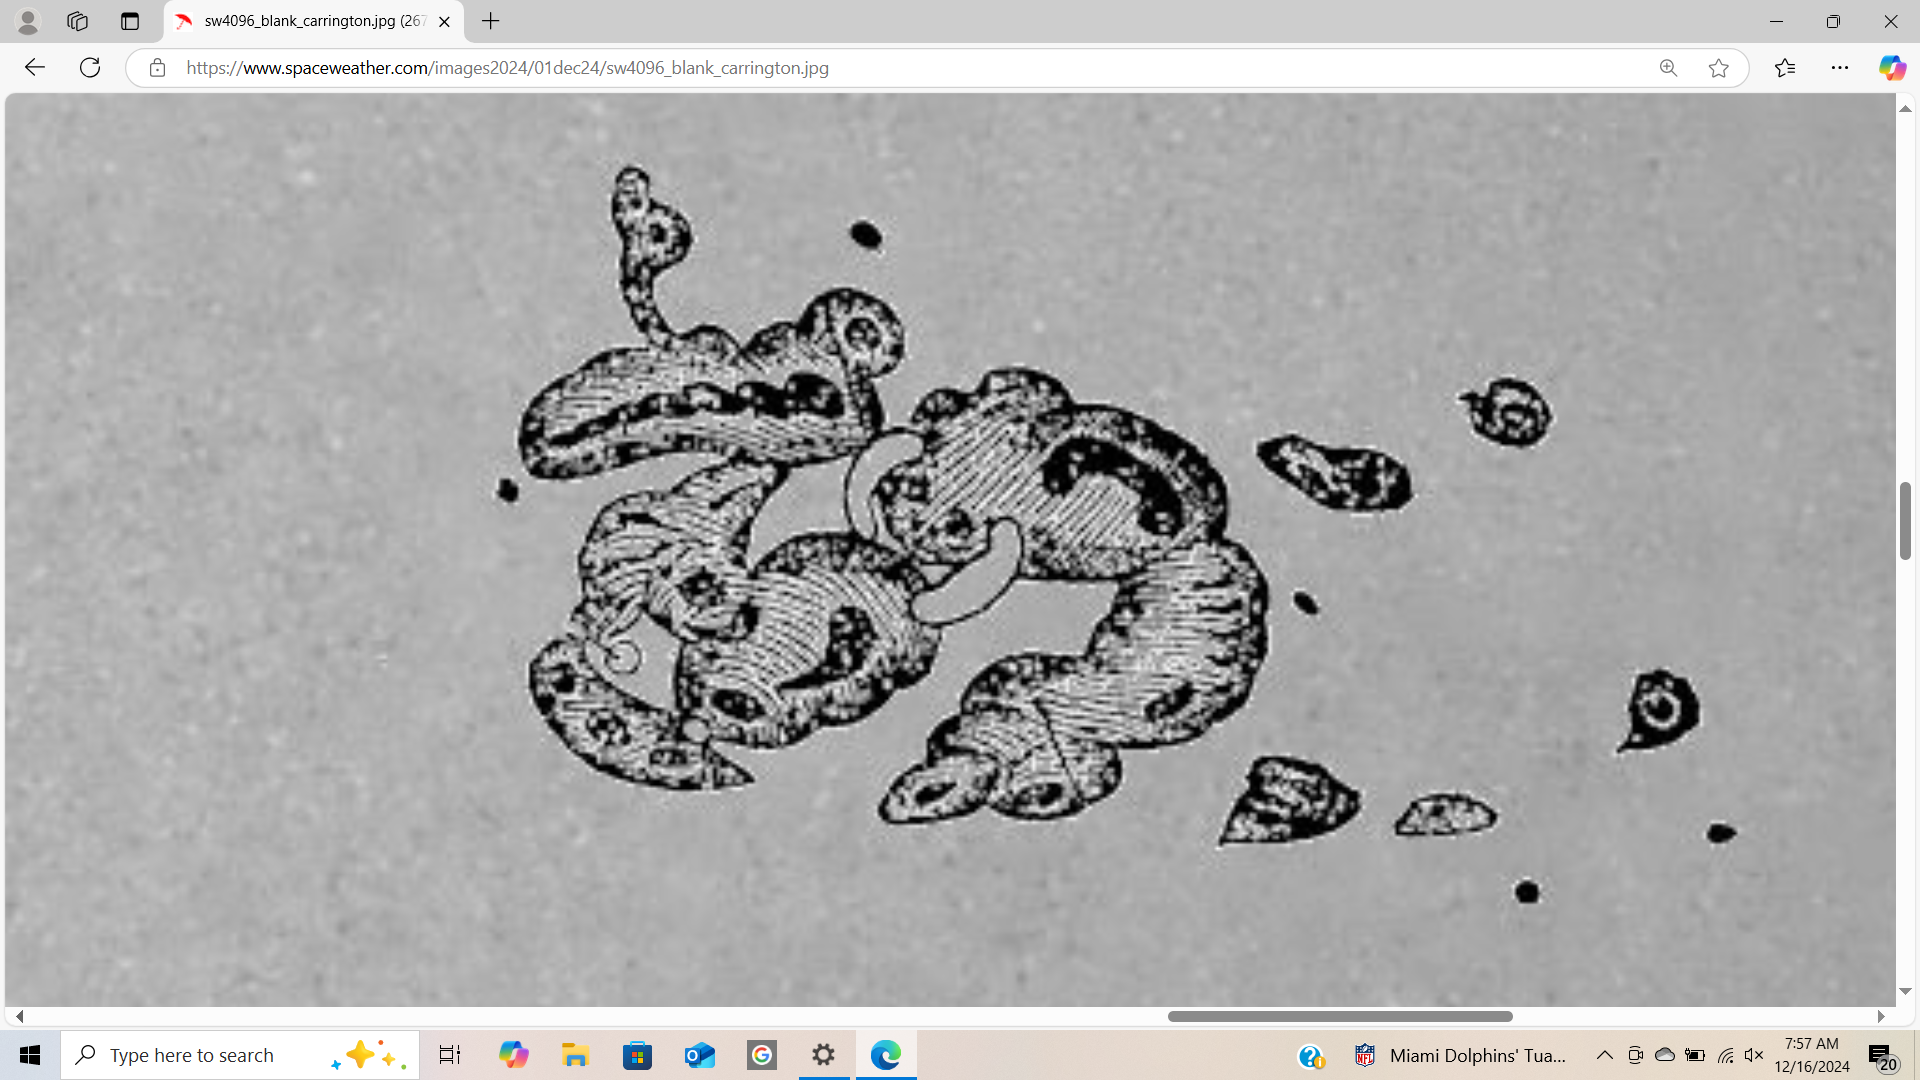Open the Tab actions menu icon

(130, 21)
